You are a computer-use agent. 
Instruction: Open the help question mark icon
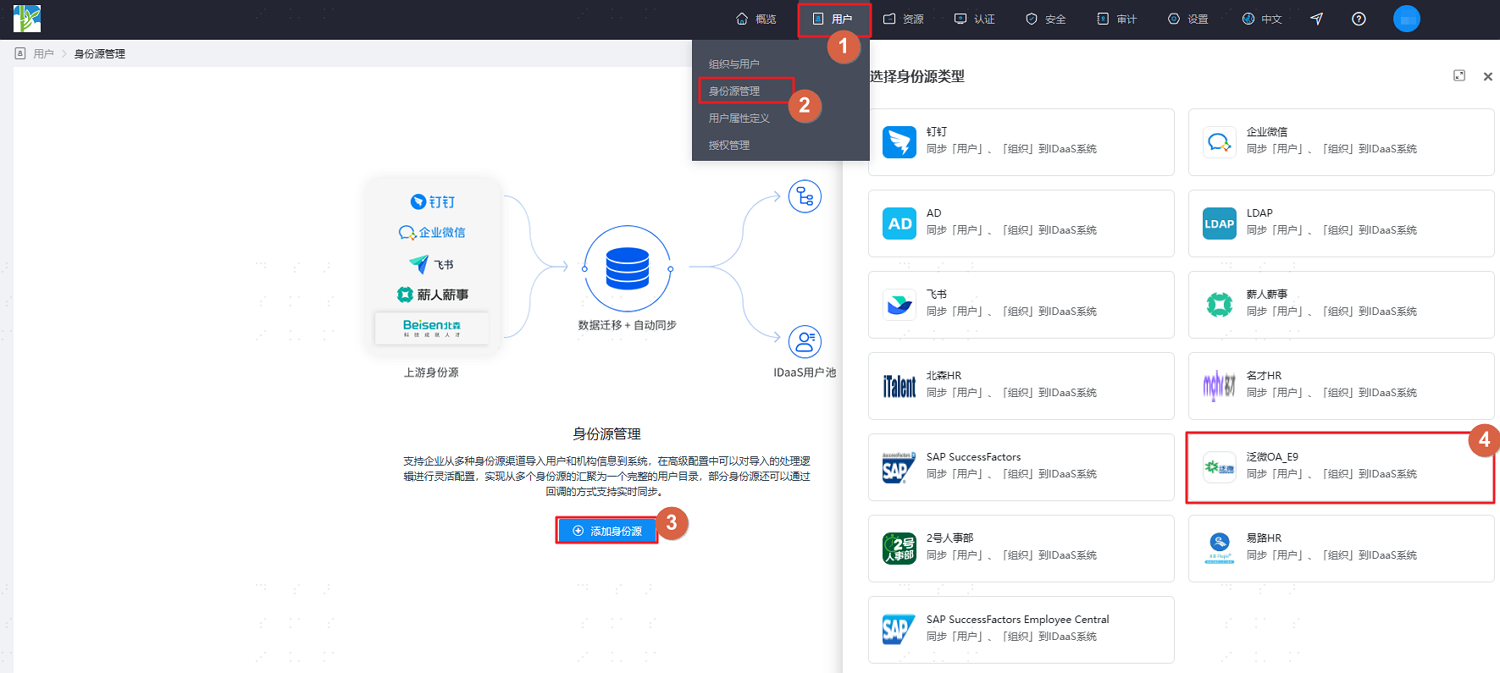(x=1358, y=19)
